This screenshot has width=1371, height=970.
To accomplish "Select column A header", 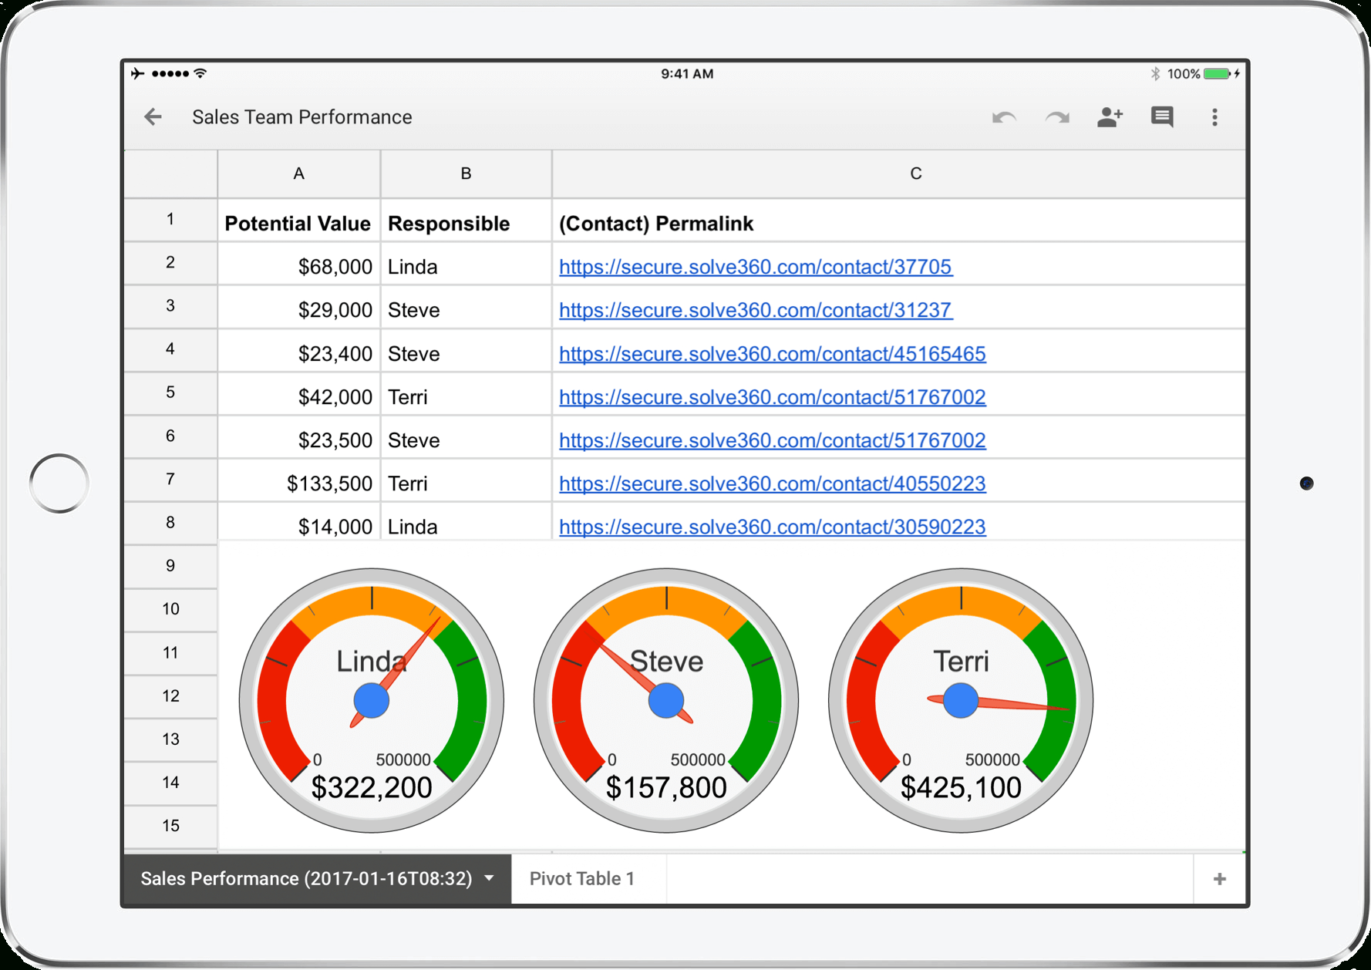I will [x=298, y=173].
